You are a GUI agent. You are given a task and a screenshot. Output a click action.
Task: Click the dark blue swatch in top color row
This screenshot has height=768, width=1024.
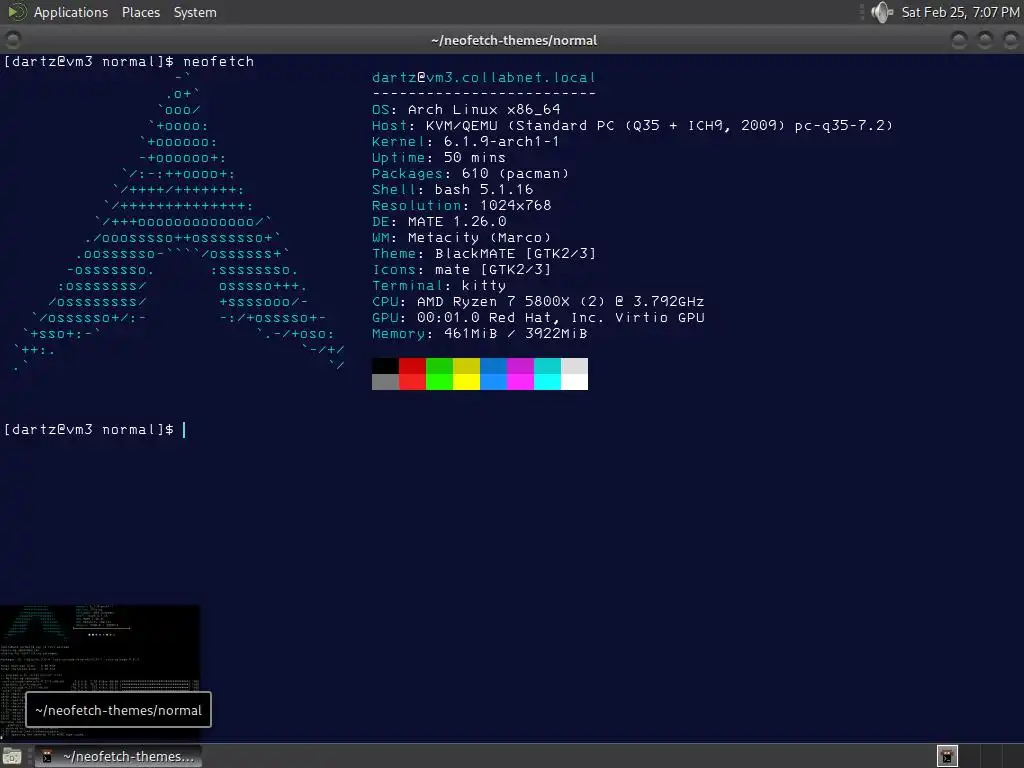pos(493,366)
